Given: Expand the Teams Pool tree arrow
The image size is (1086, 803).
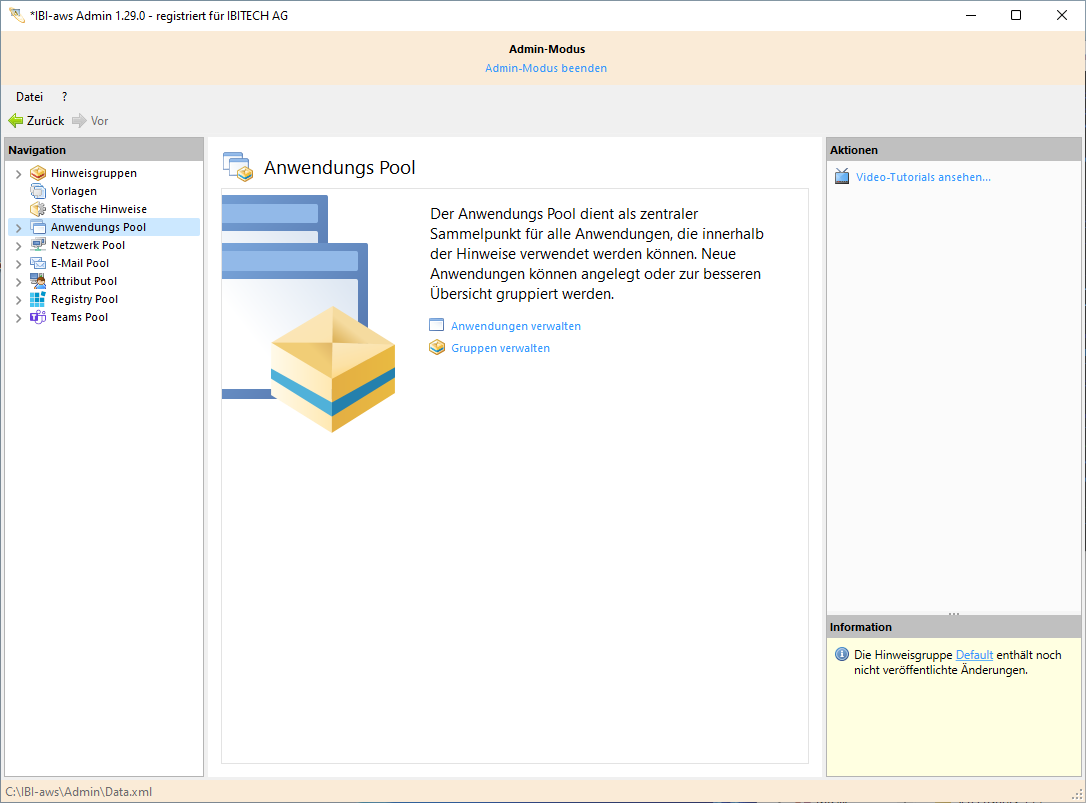Looking at the screenshot, I should tap(18, 318).
